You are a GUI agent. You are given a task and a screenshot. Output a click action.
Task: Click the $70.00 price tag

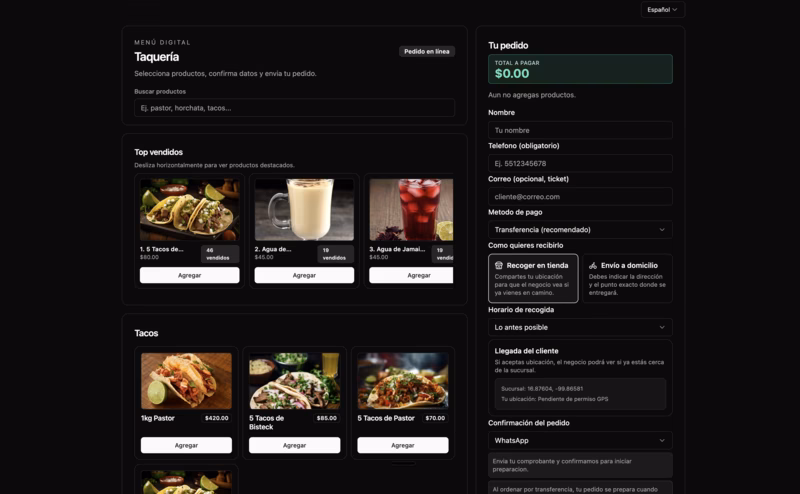pos(435,418)
